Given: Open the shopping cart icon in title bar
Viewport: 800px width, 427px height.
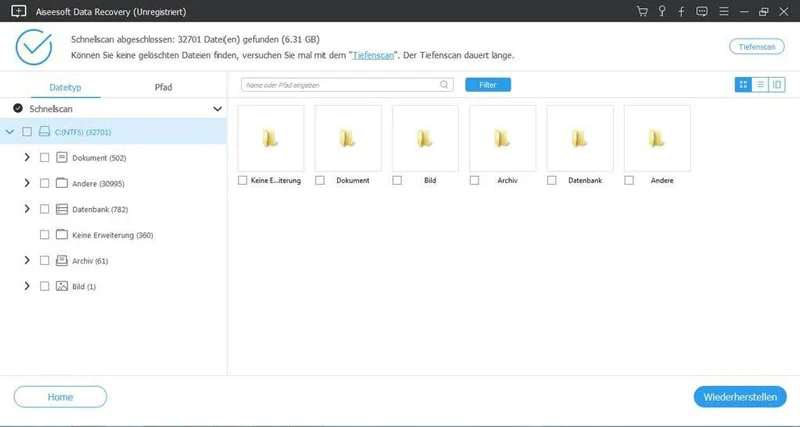Looking at the screenshot, I should [x=642, y=11].
